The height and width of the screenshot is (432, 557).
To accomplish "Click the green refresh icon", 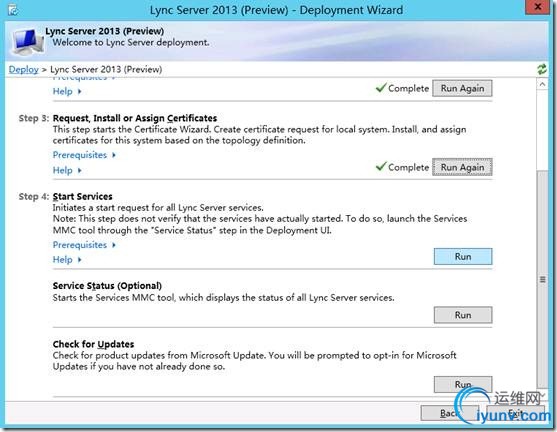I will tap(542, 69).
